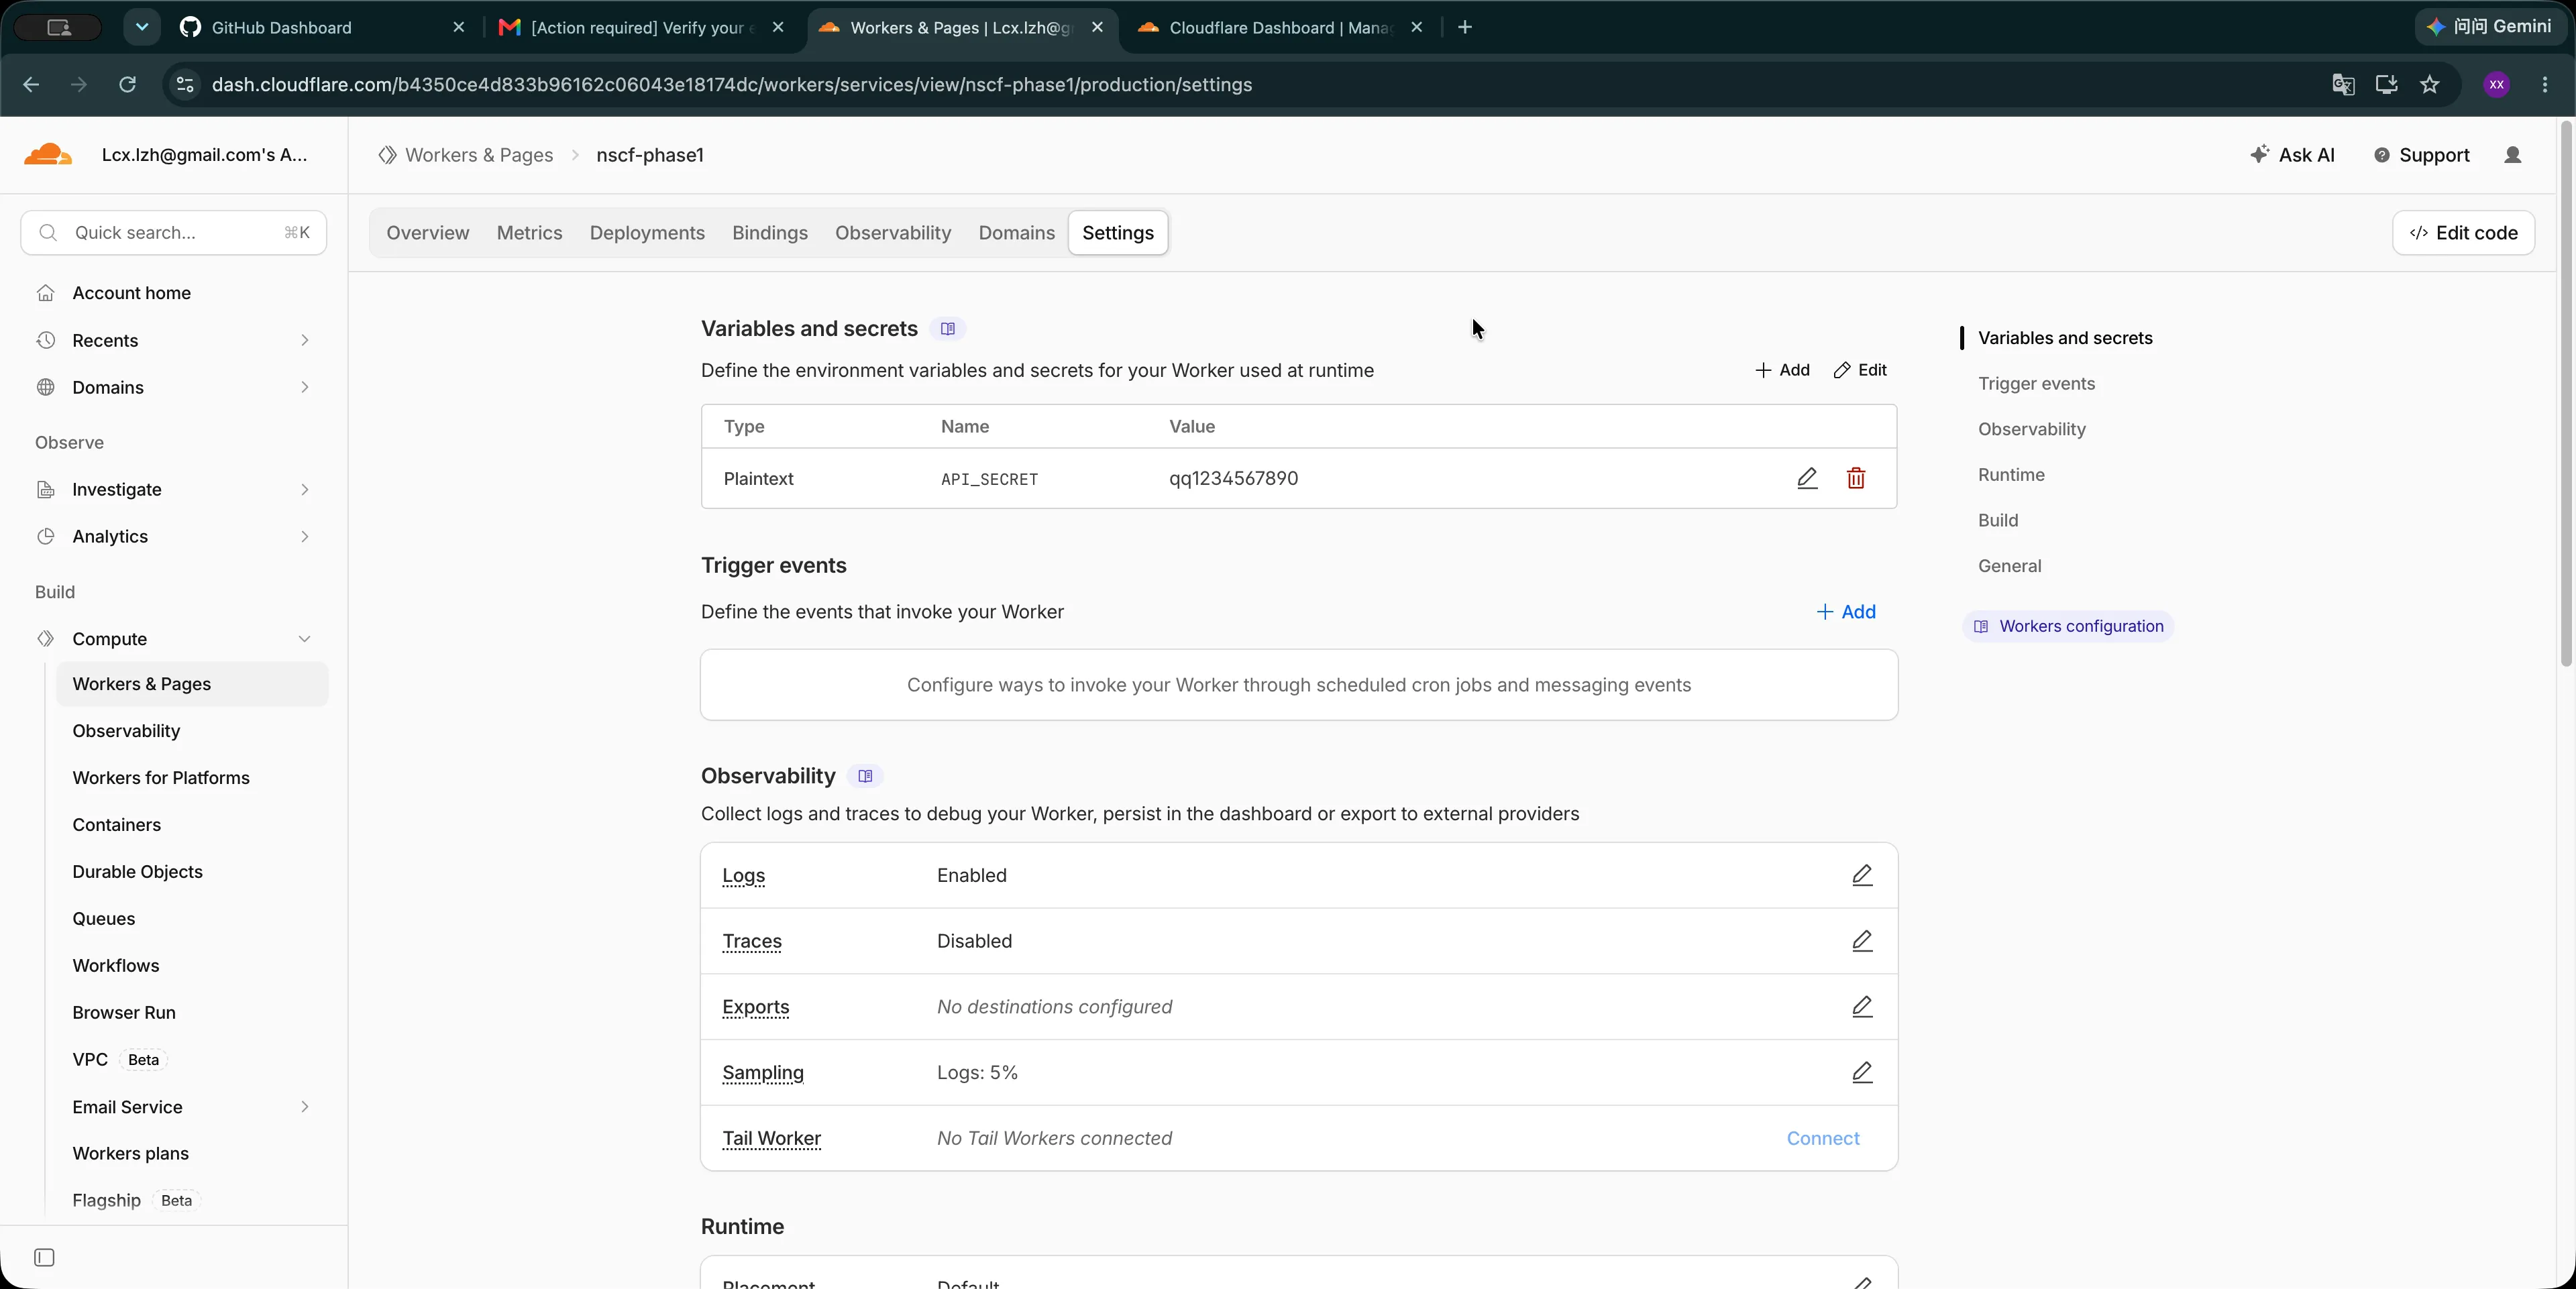Screen dimensions: 2576x1289
Task: Add a trigger event
Action: pos(1846,612)
